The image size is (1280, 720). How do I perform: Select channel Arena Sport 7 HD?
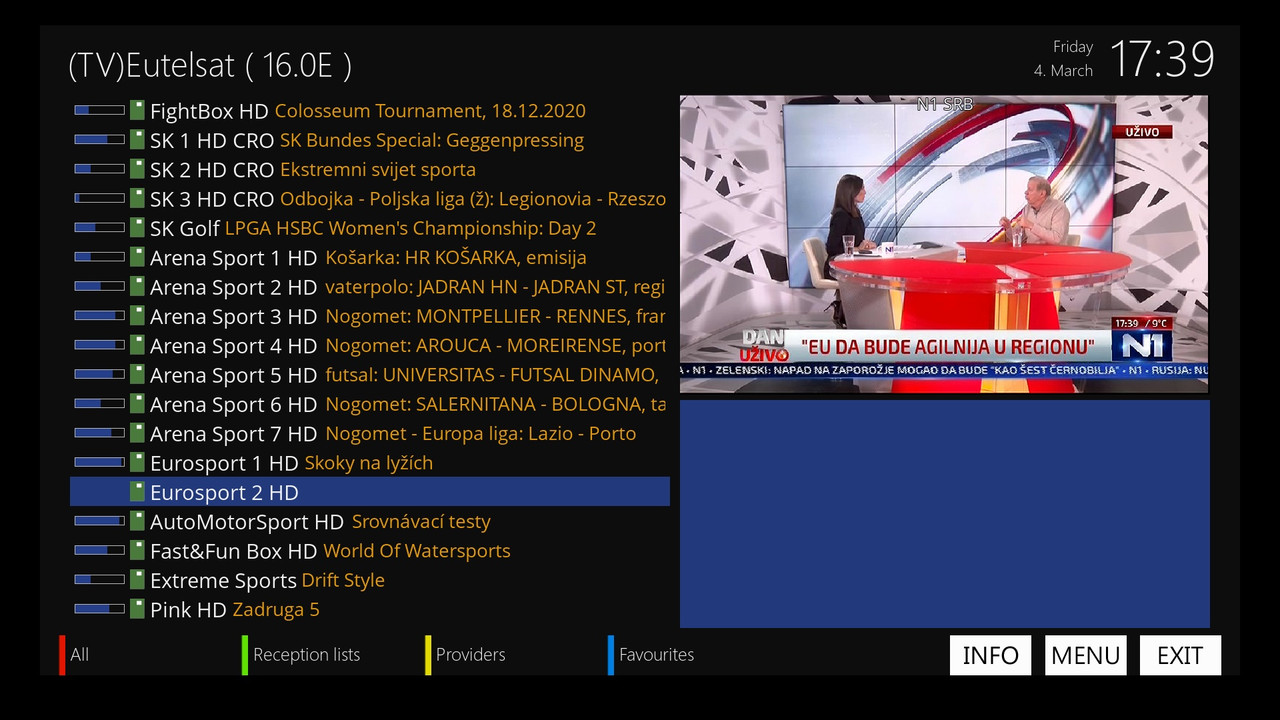coord(233,434)
